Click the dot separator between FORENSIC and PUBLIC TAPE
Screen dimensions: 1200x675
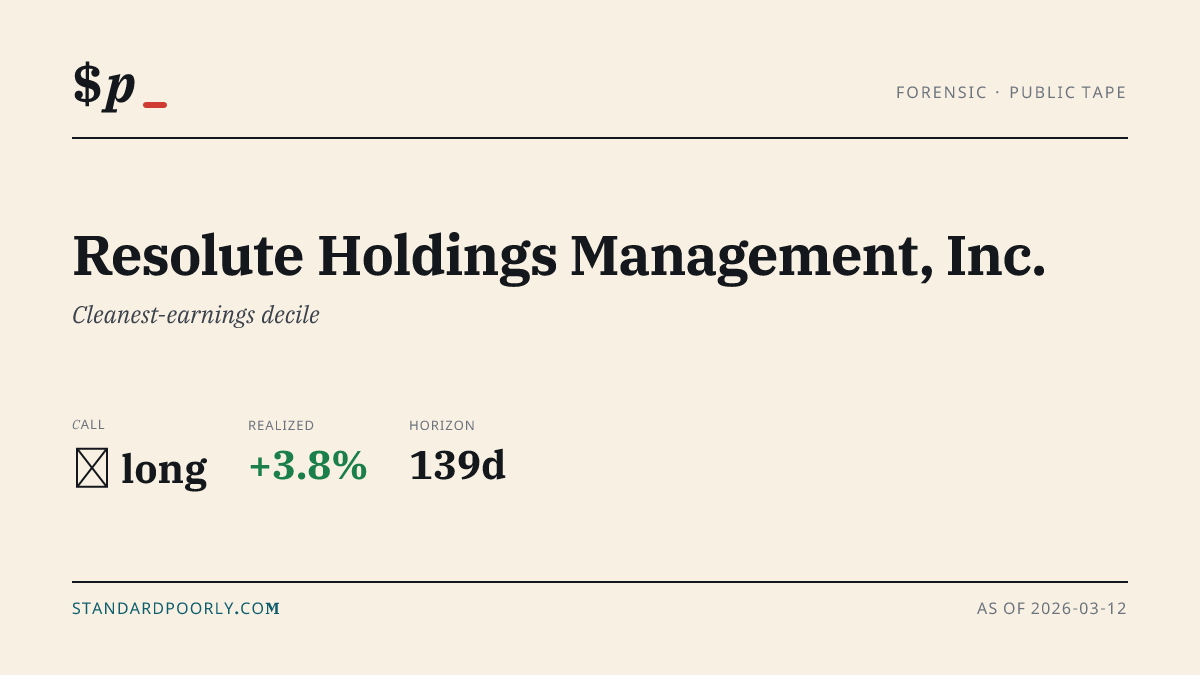pyautogui.click(x=997, y=93)
